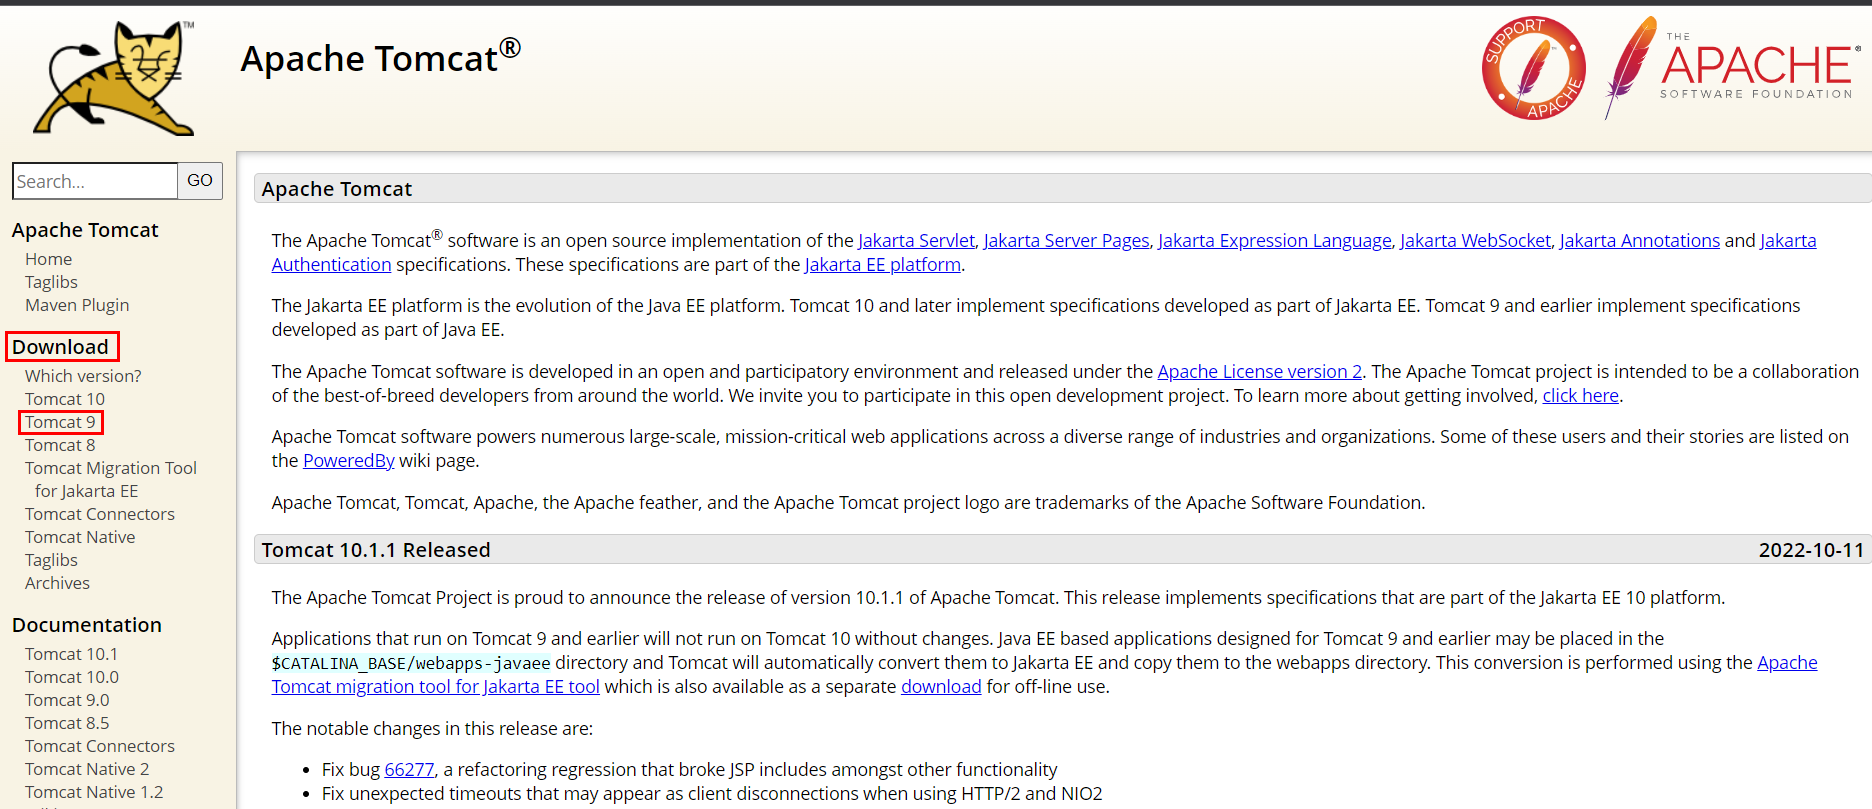1872x809 pixels.
Task: Open the Support Apache badge
Action: pyautogui.click(x=1534, y=68)
